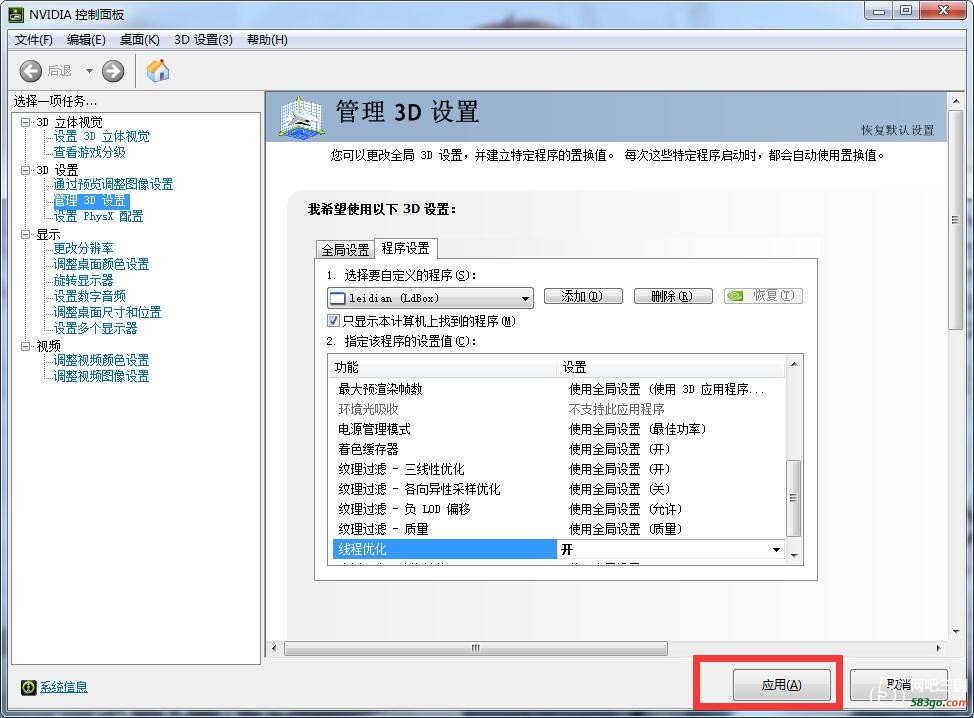Select 更改分辨率 in task tree
Viewport: 974px width, 718px height.
coord(83,248)
